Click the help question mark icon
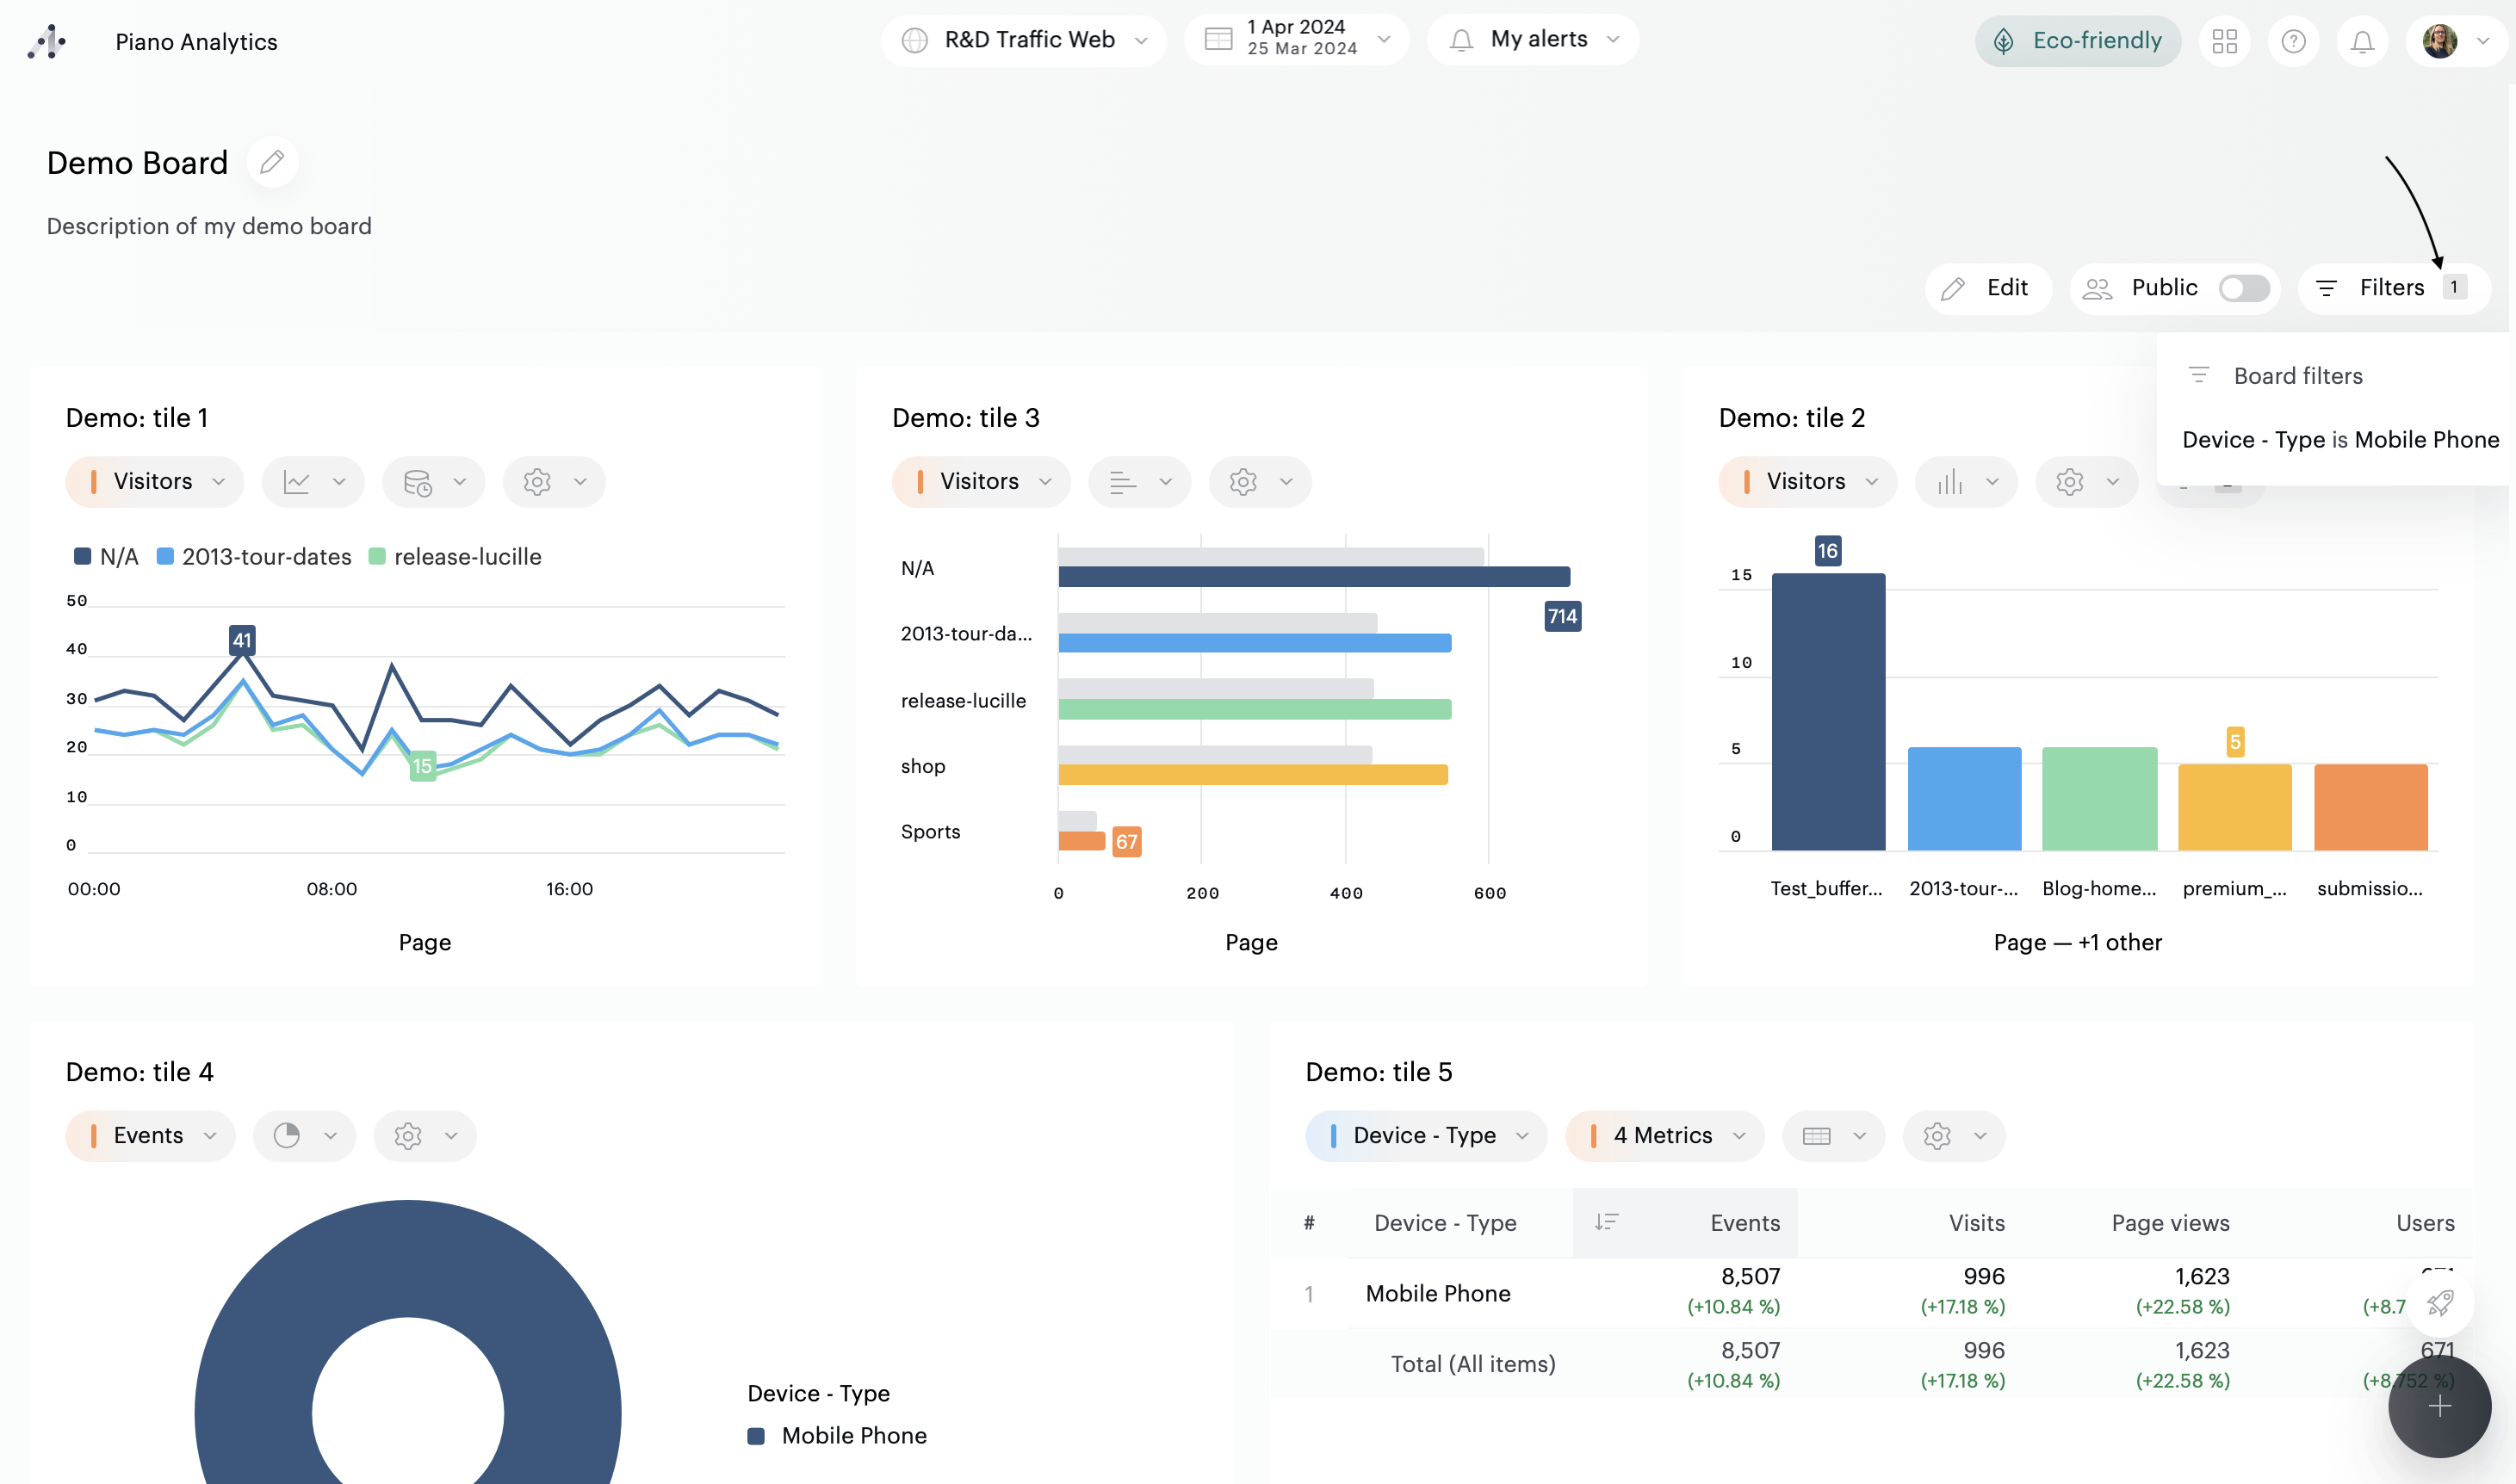 pyautogui.click(x=2293, y=41)
